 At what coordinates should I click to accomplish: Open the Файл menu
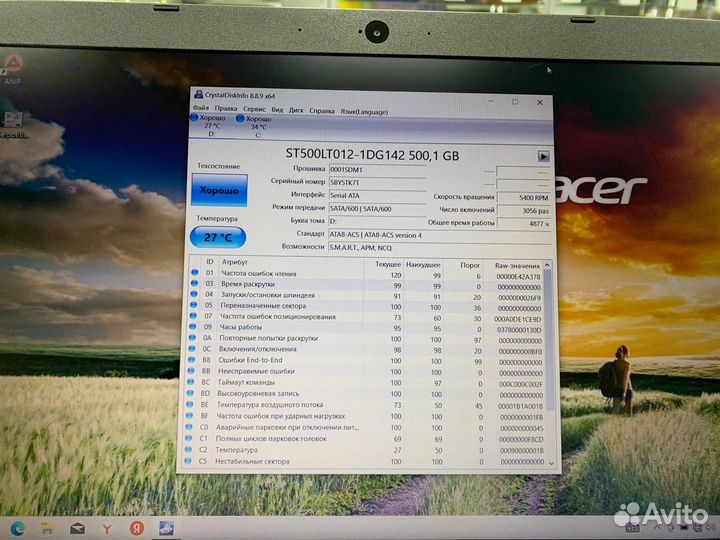coord(201,107)
